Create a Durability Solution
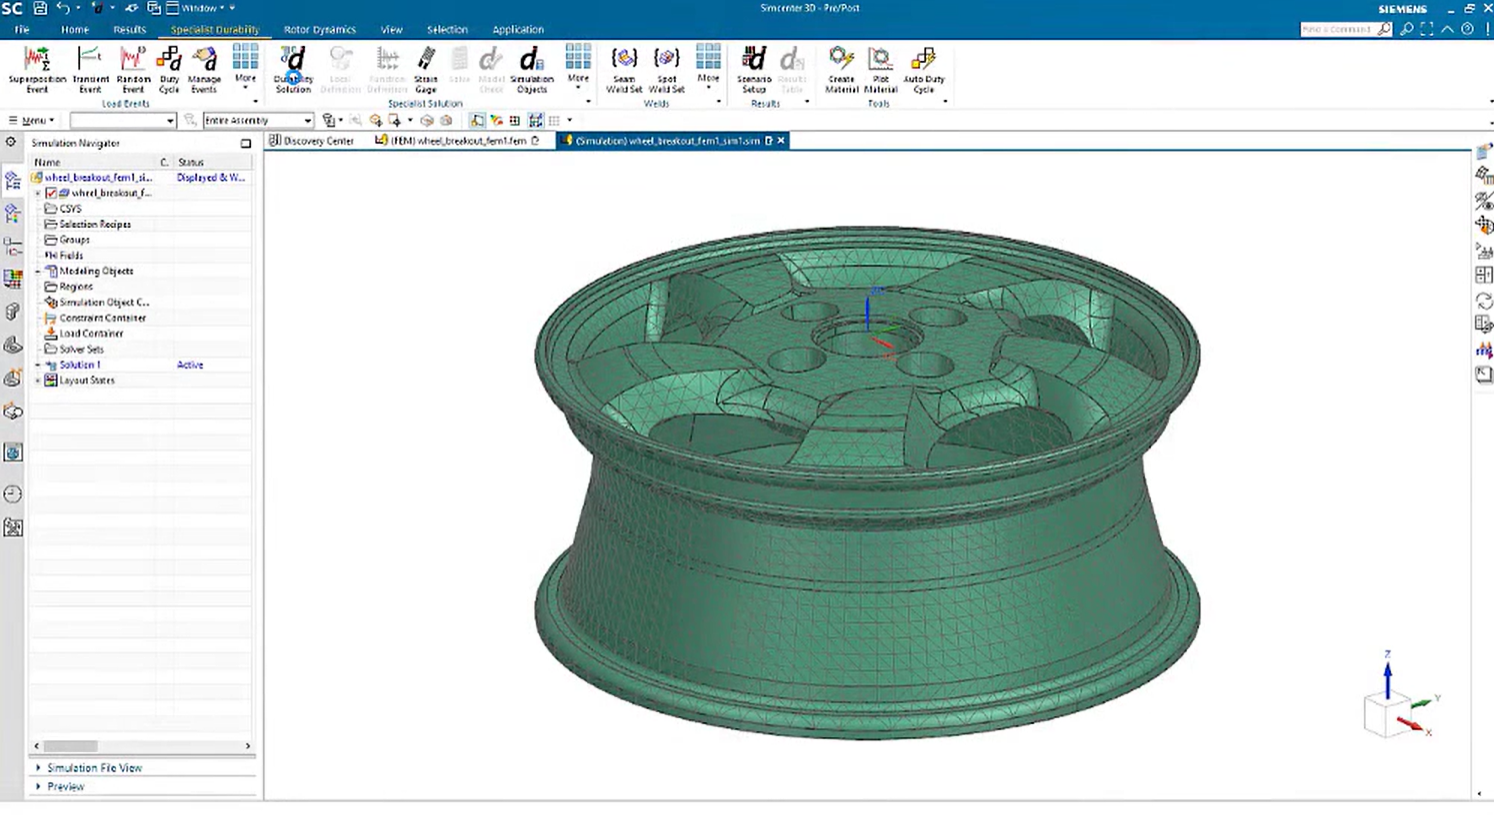This screenshot has height=833, width=1494. click(x=293, y=69)
